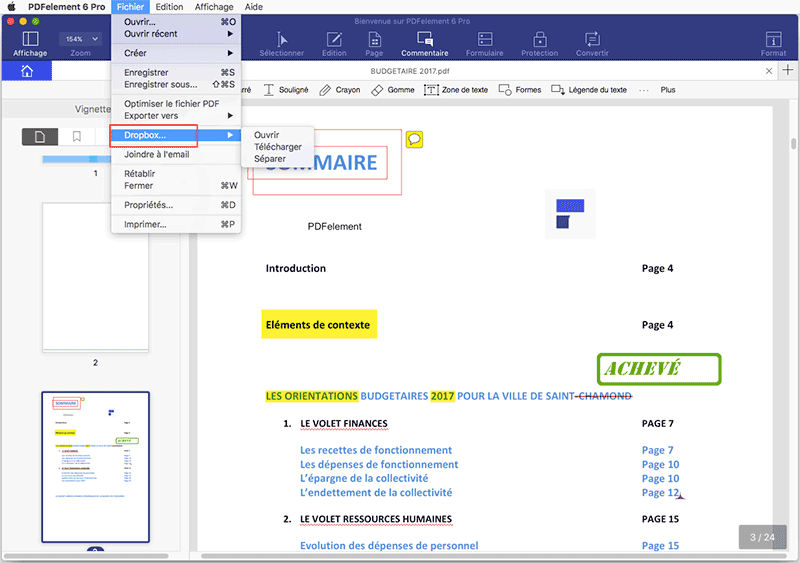
Task: Choose Joindre à l'email
Action: click(x=176, y=154)
